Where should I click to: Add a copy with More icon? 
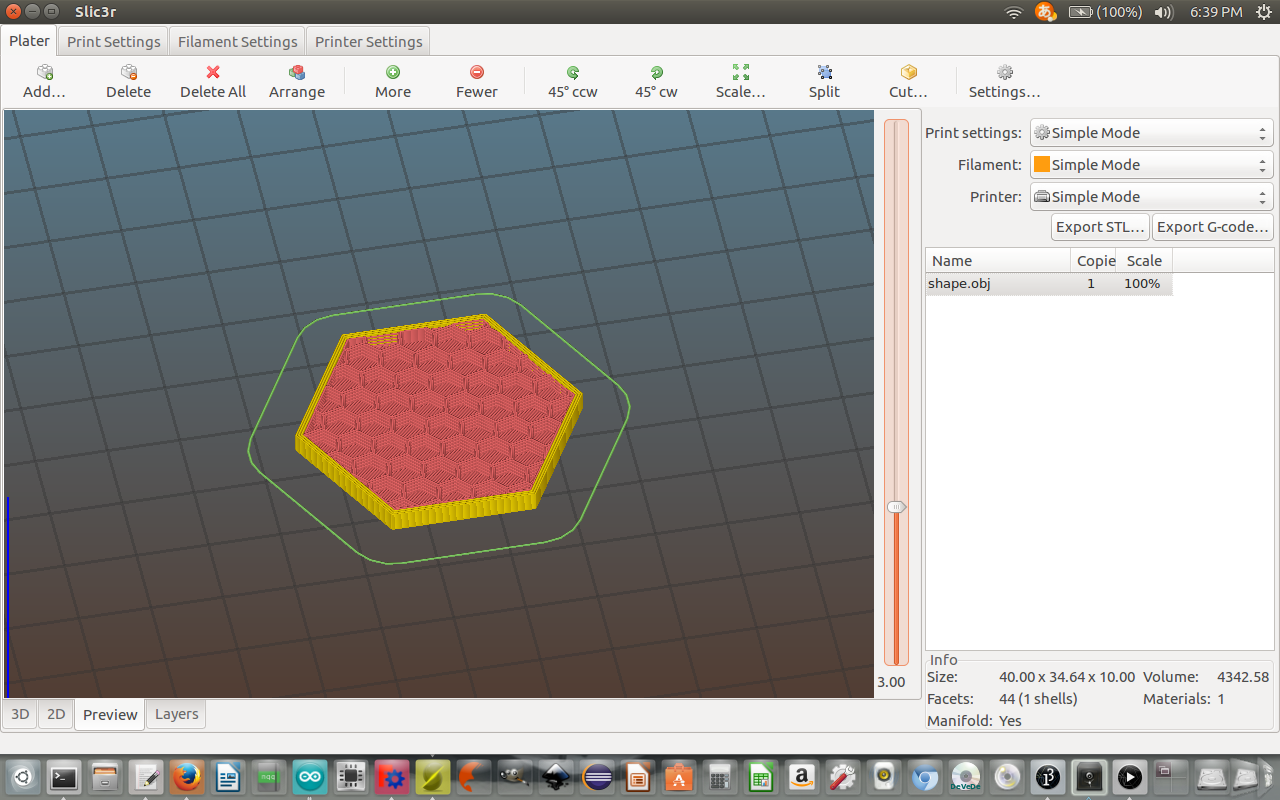pos(393,73)
